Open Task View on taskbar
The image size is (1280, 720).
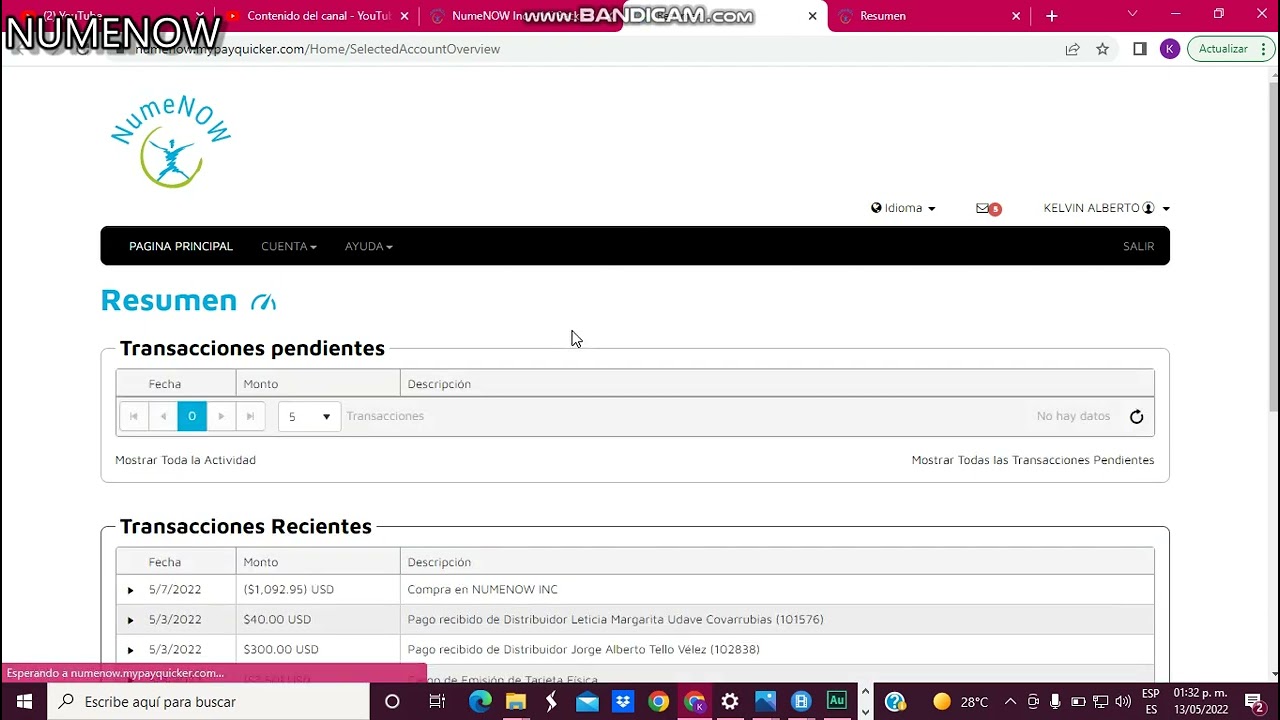tap(437, 702)
